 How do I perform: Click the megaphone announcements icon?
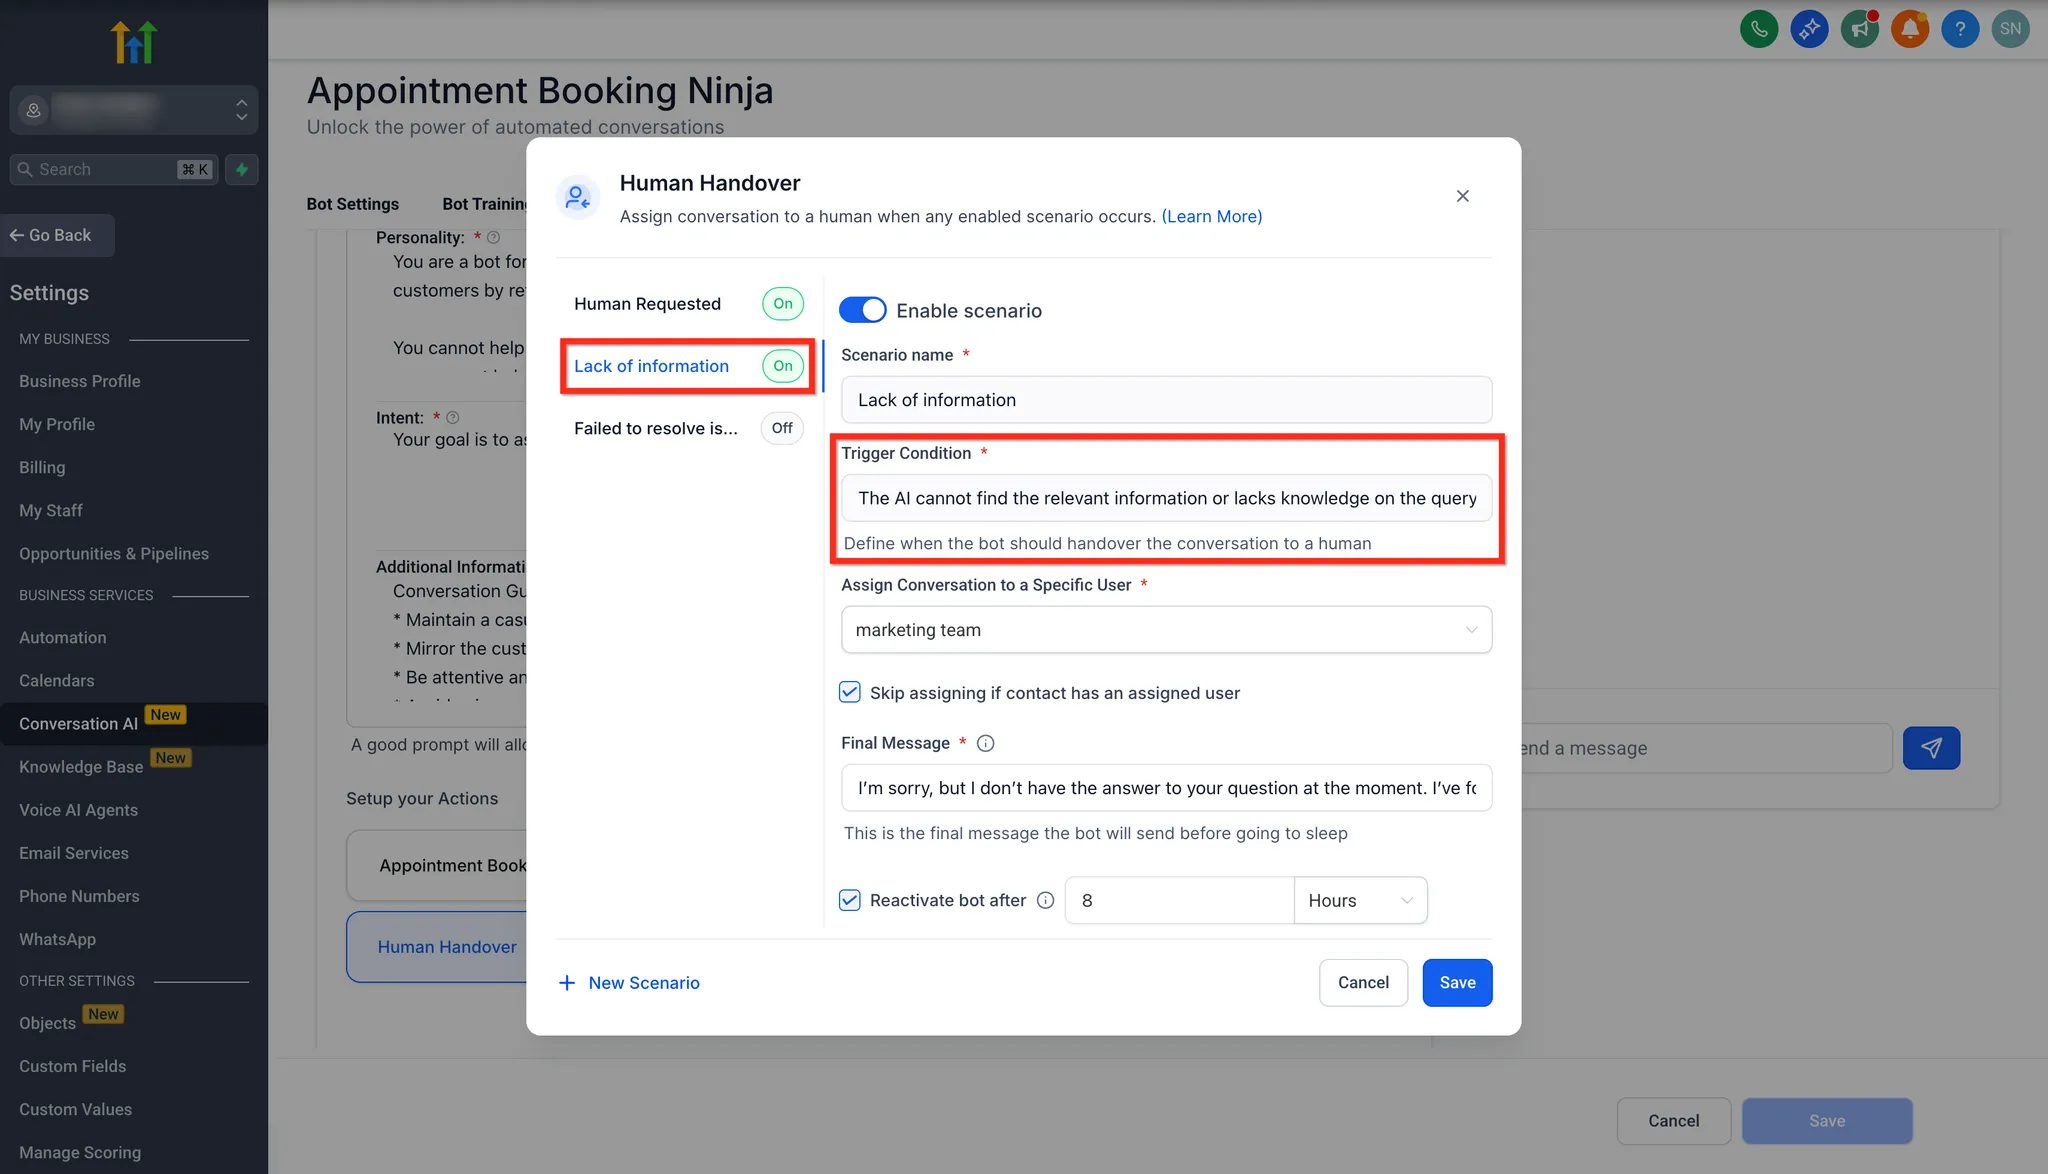[x=1860, y=29]
